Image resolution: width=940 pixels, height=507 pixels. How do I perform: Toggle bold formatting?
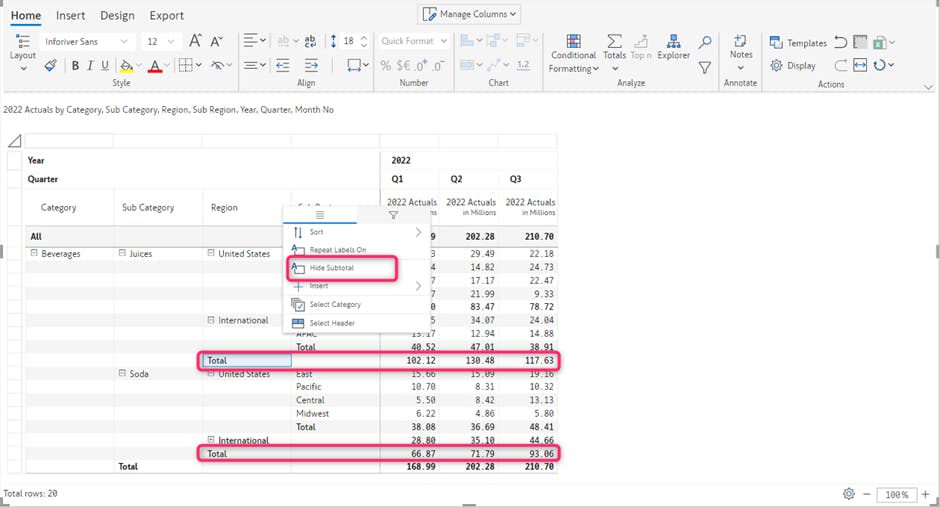click(75, 66)
